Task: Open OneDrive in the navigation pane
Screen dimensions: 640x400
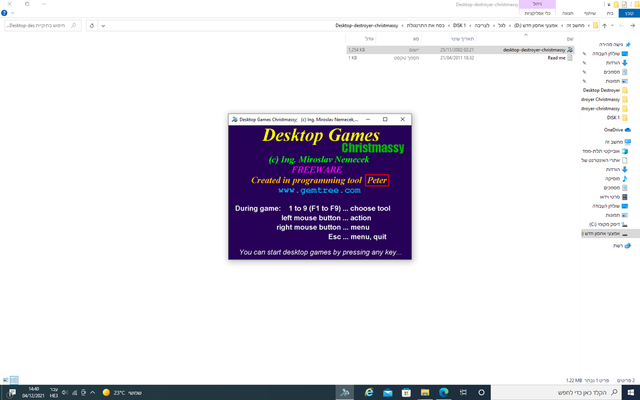Action: (x=617, y=130)
